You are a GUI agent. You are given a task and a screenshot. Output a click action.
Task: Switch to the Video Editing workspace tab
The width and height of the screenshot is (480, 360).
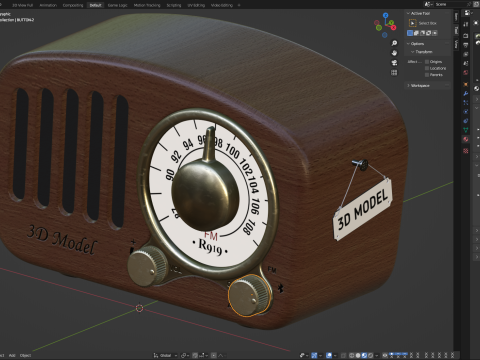click(222, 5)
